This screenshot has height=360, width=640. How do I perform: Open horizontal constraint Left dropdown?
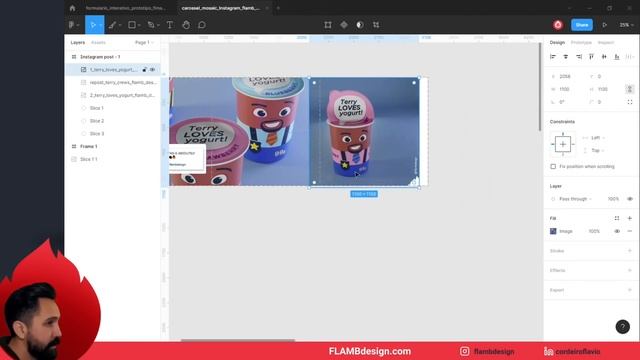[x=598, y=138]
